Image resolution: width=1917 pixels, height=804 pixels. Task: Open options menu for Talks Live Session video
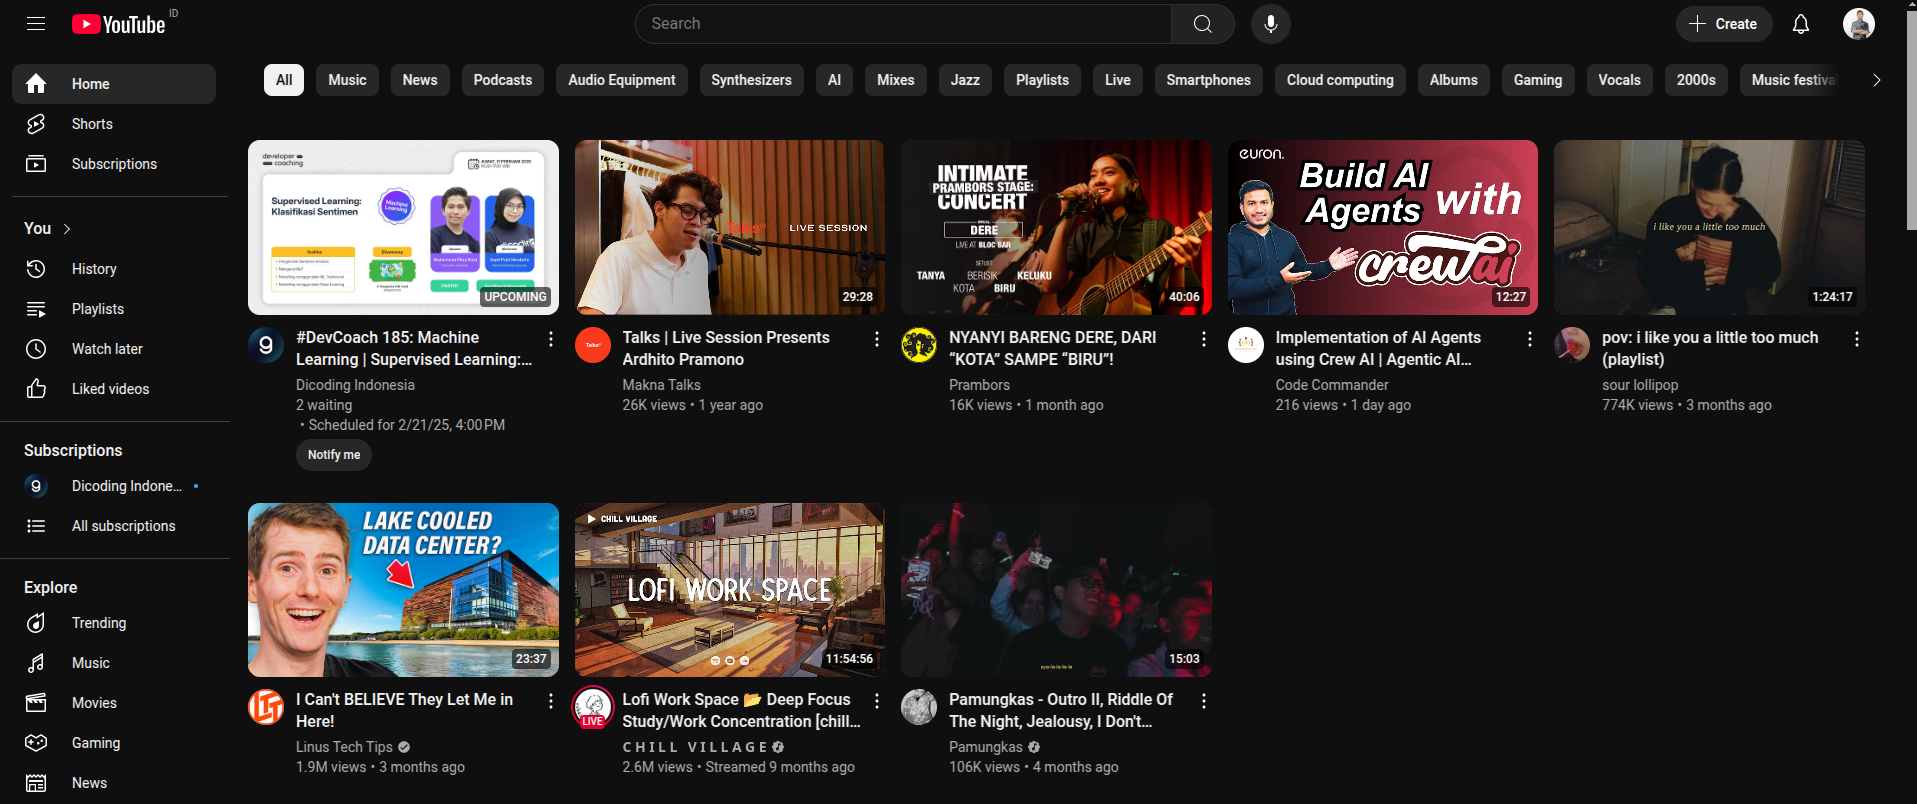point(877,340)
